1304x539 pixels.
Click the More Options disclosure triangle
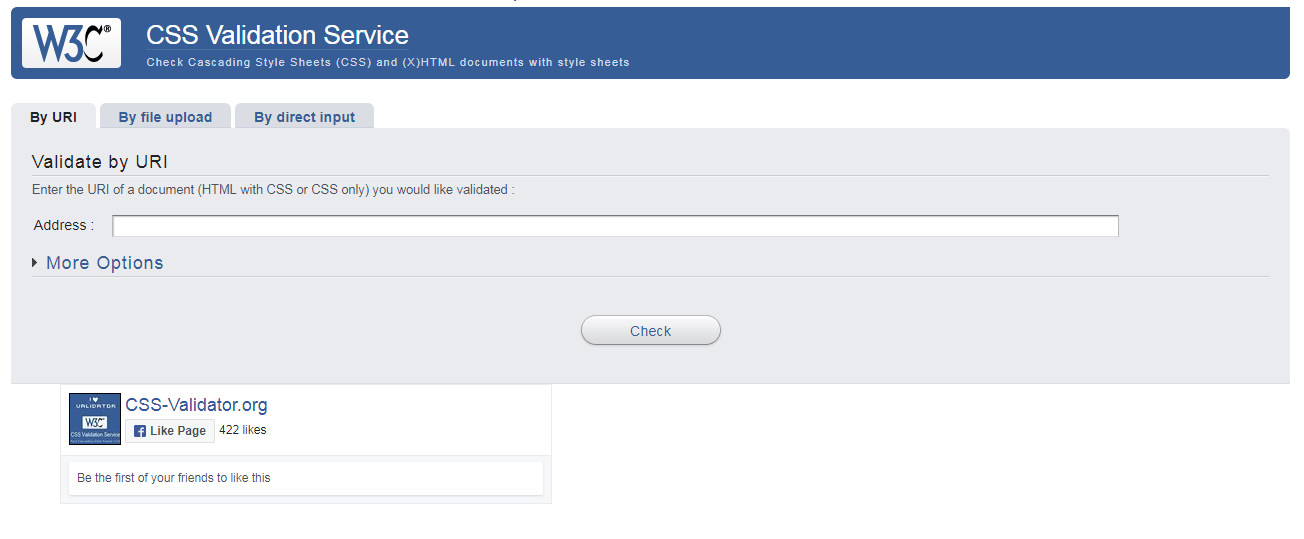[35, 263]
